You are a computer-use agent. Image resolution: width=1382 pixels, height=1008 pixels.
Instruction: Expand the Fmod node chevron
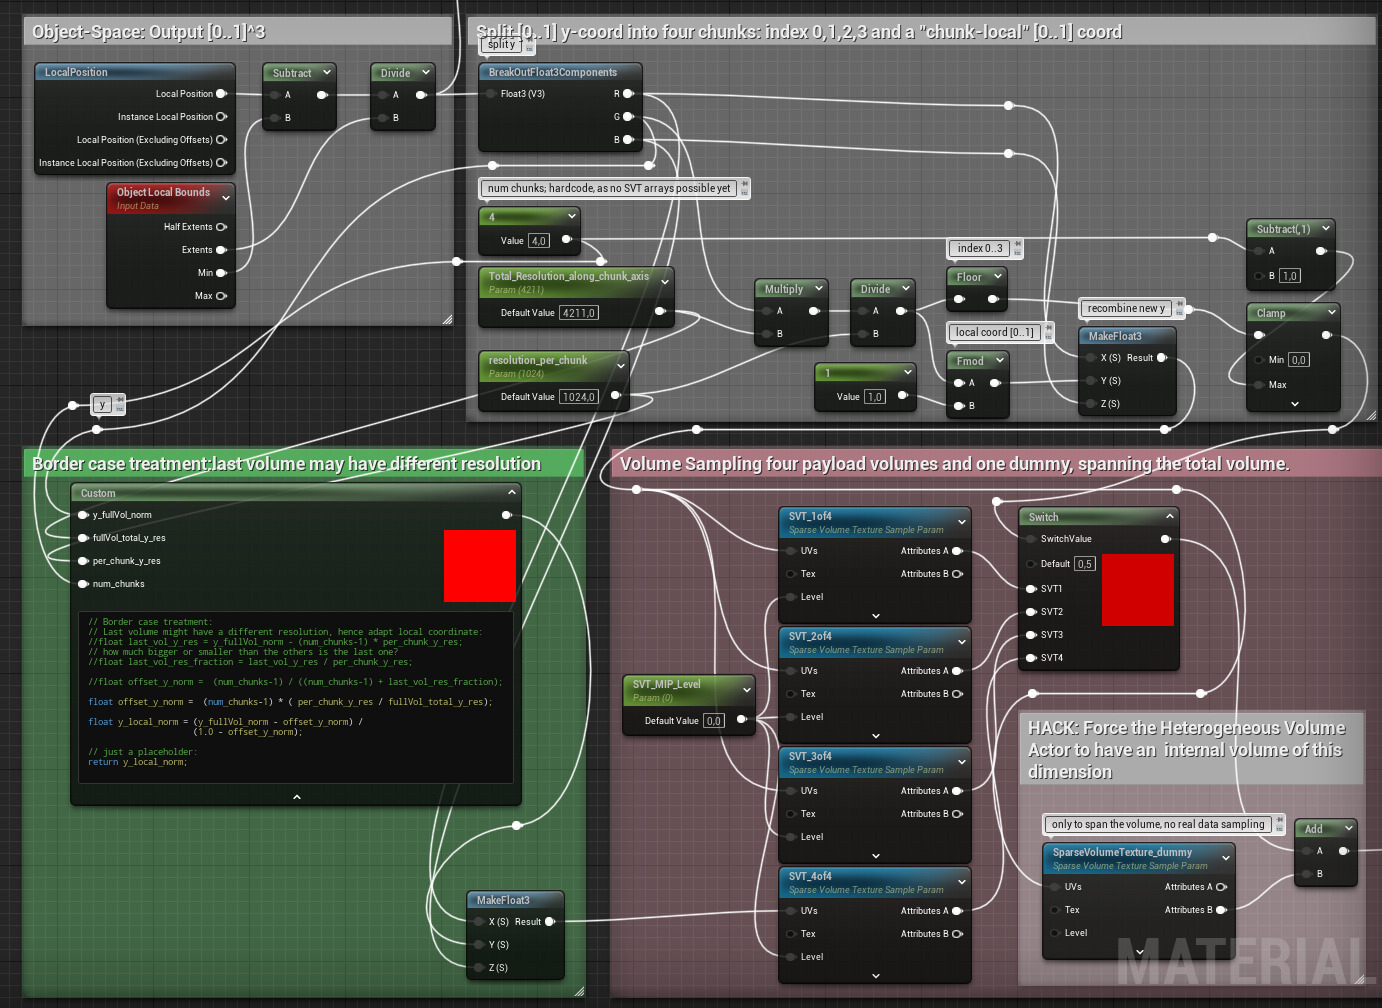coord(998,360)
